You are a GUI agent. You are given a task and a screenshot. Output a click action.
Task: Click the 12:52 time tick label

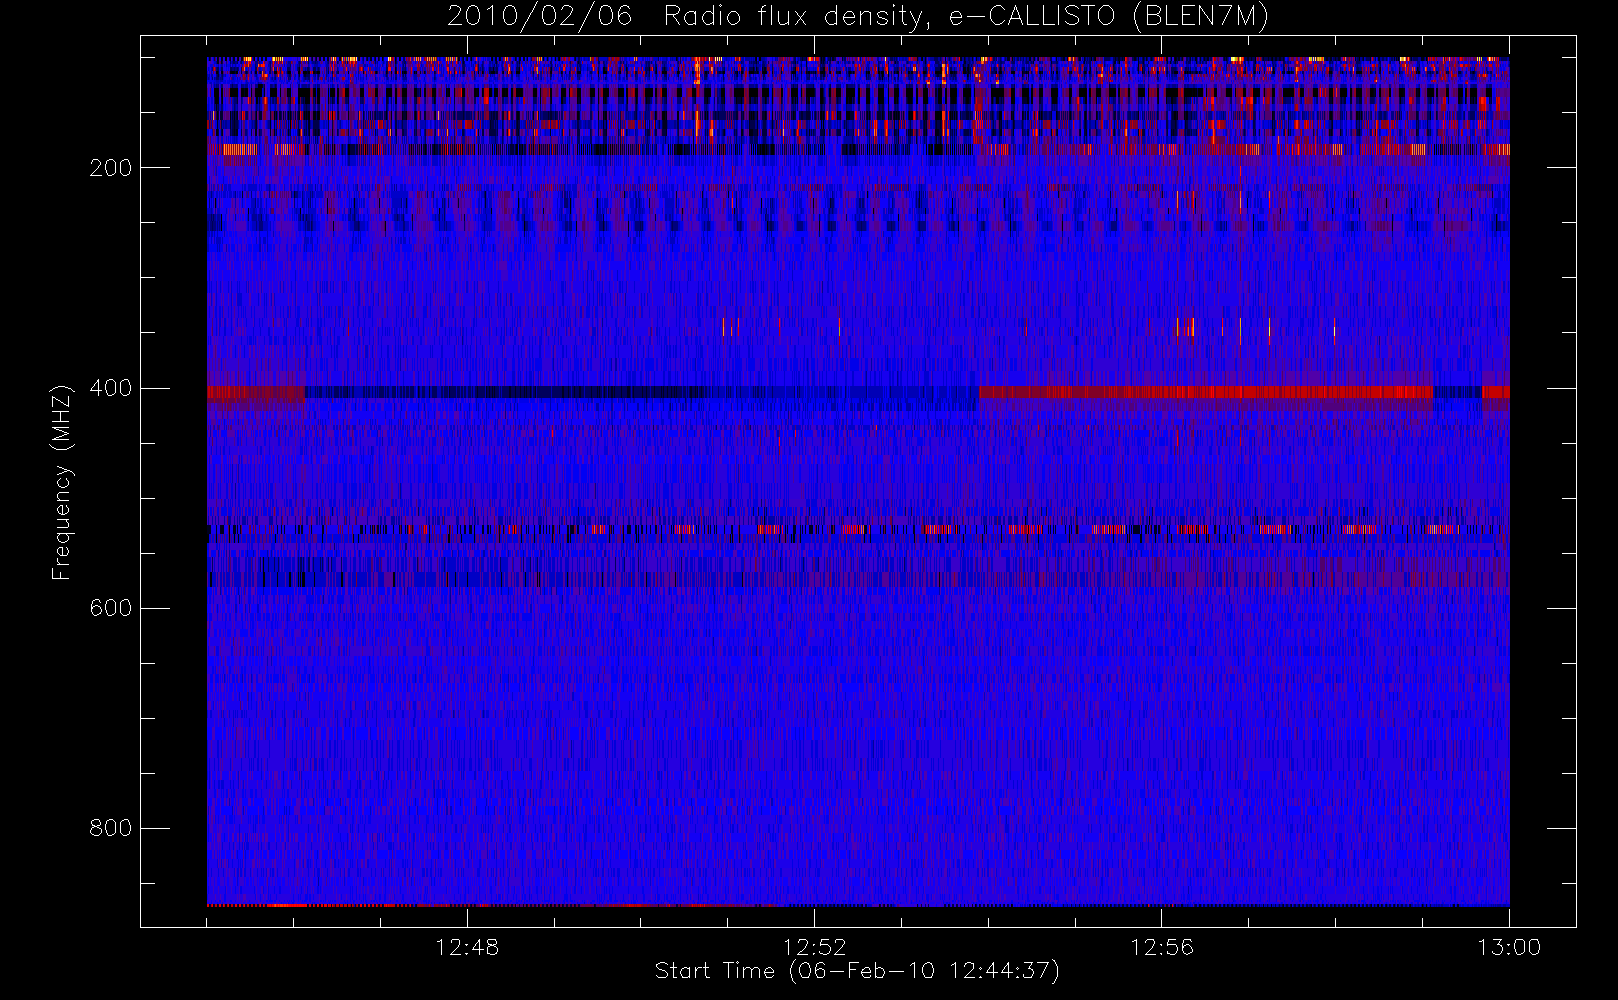point(814,947)
